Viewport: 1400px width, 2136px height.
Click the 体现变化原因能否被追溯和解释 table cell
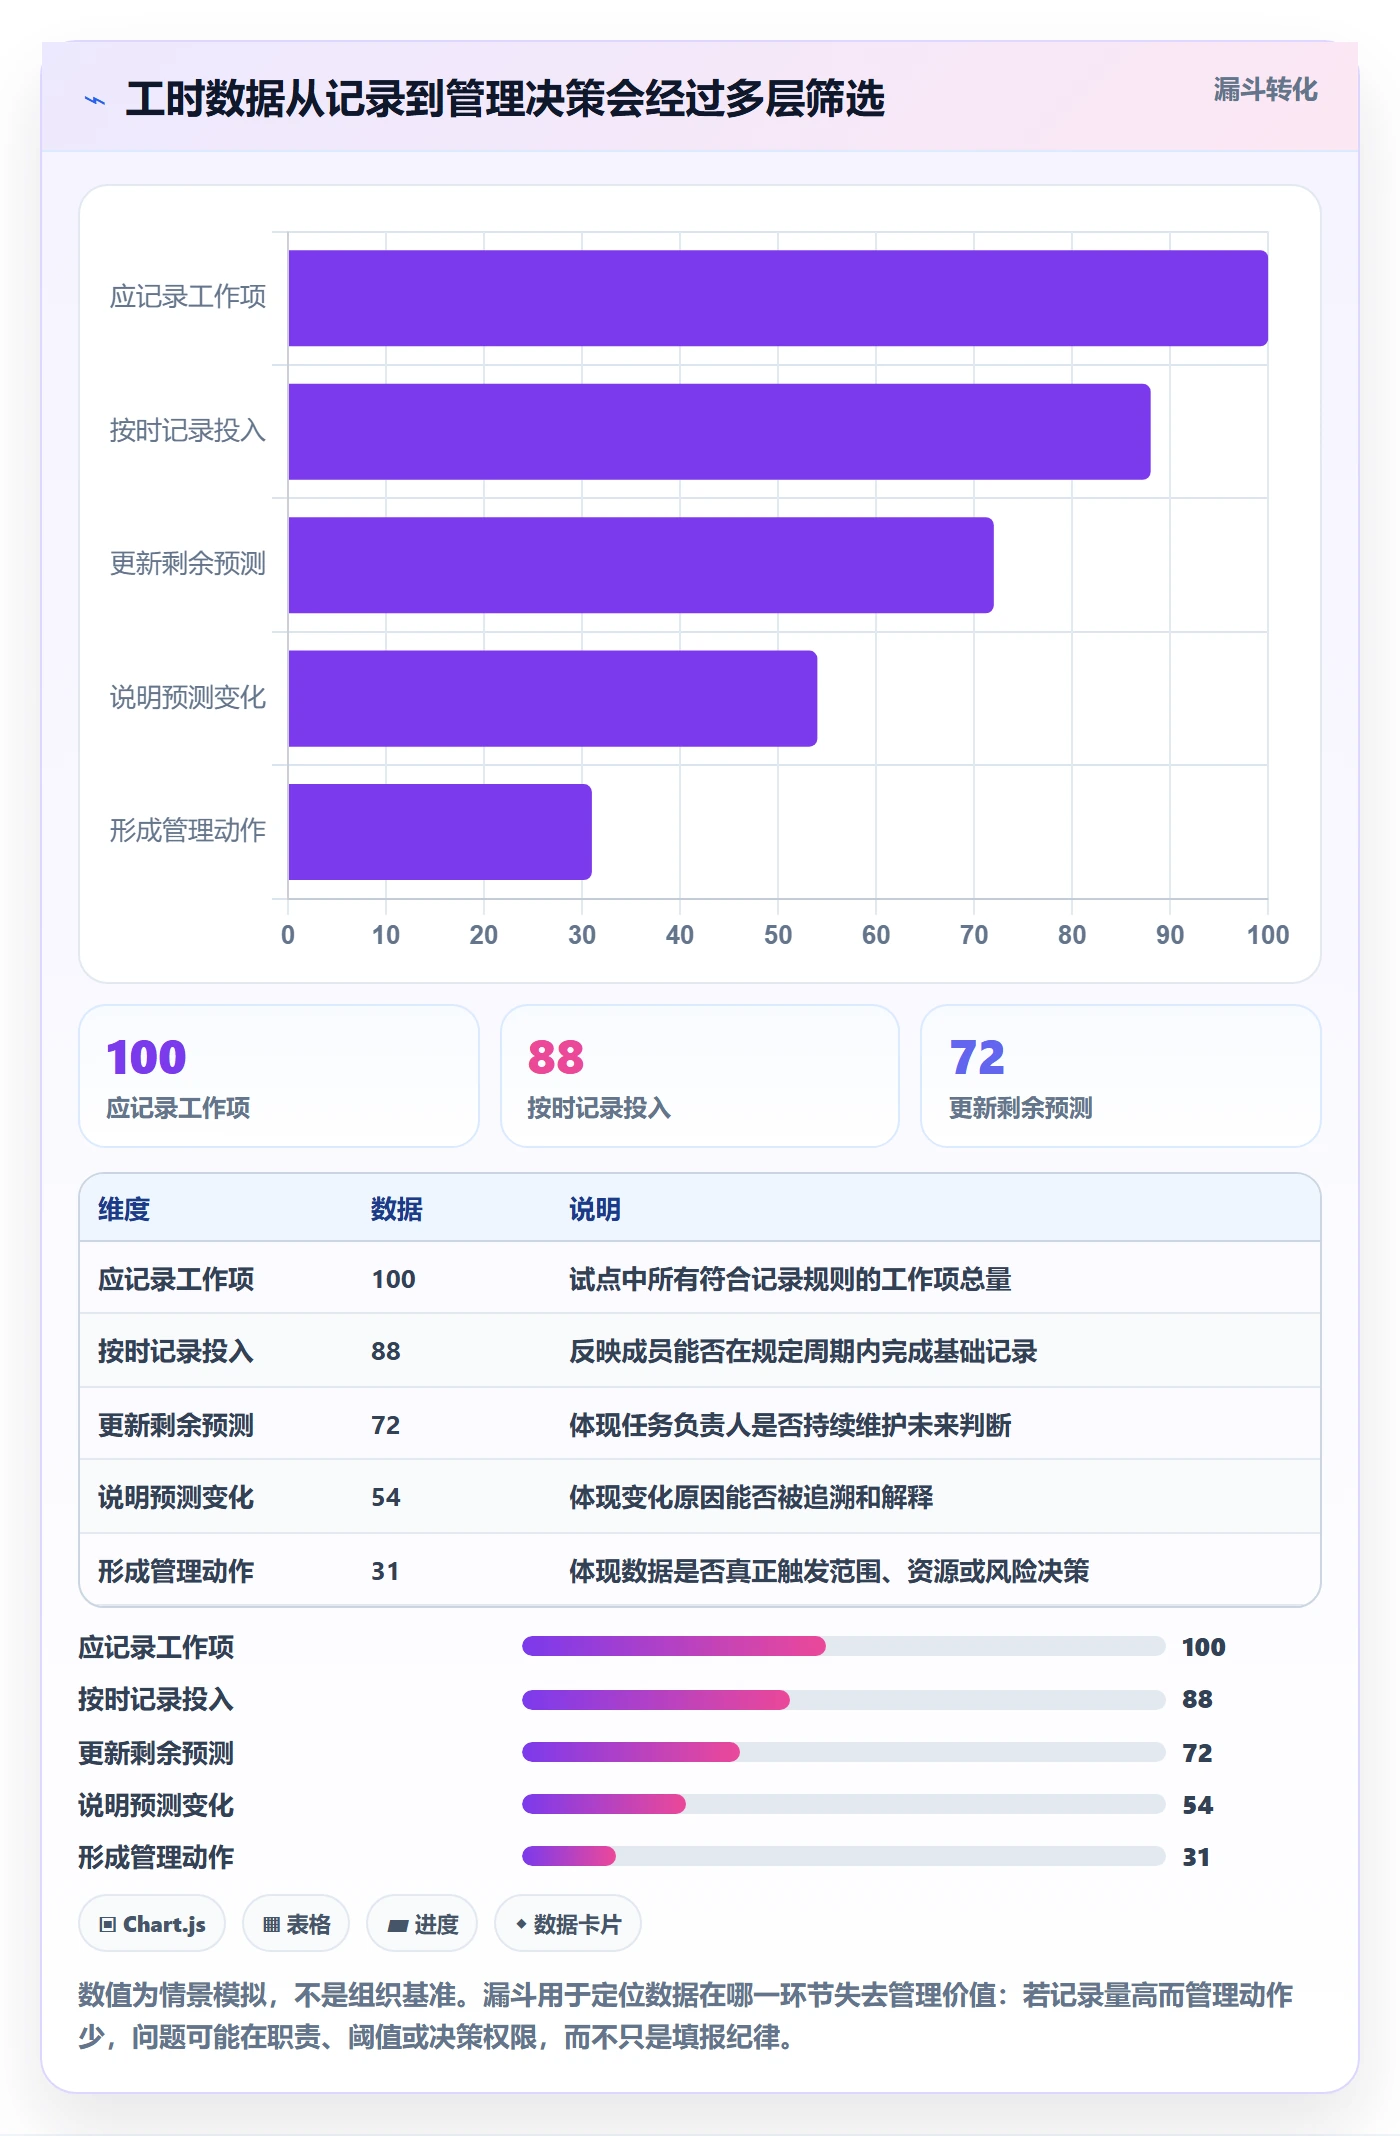point(751,1497)
